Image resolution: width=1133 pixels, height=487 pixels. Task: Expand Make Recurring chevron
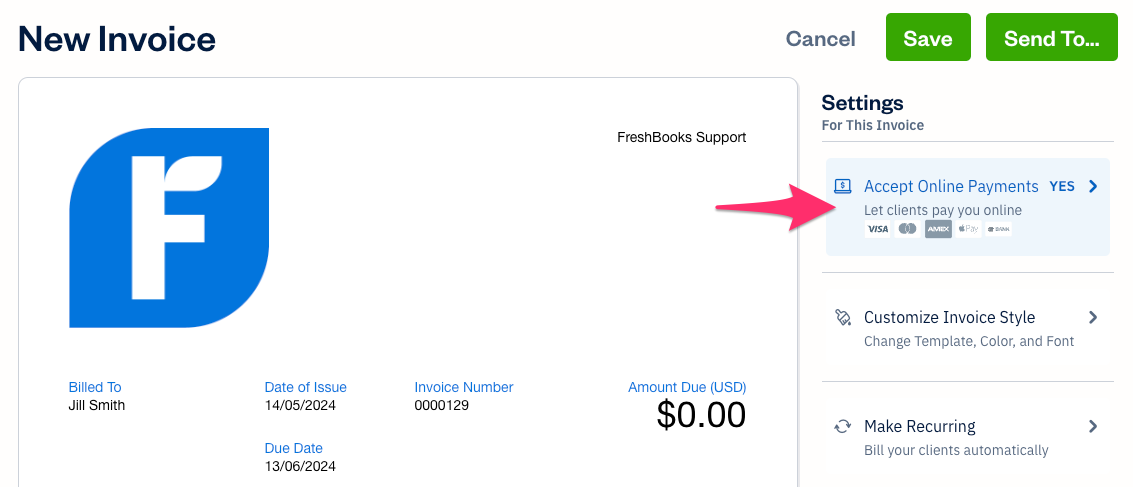[1093, 426]
